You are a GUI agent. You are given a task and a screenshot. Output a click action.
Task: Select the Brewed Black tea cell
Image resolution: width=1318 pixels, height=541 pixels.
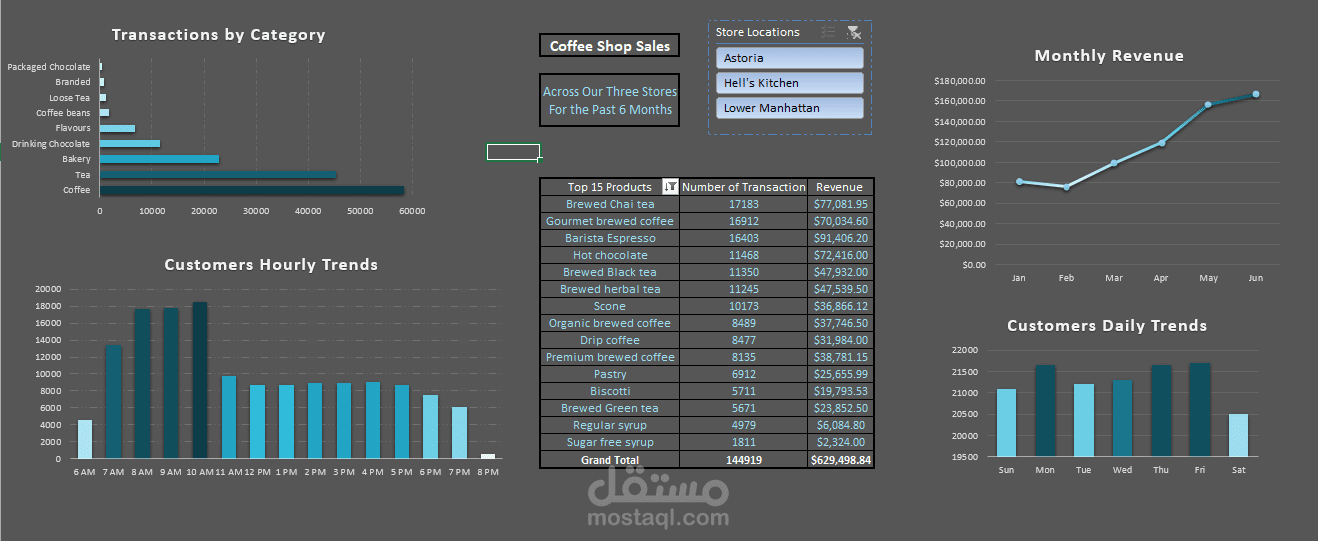point(610,272)
